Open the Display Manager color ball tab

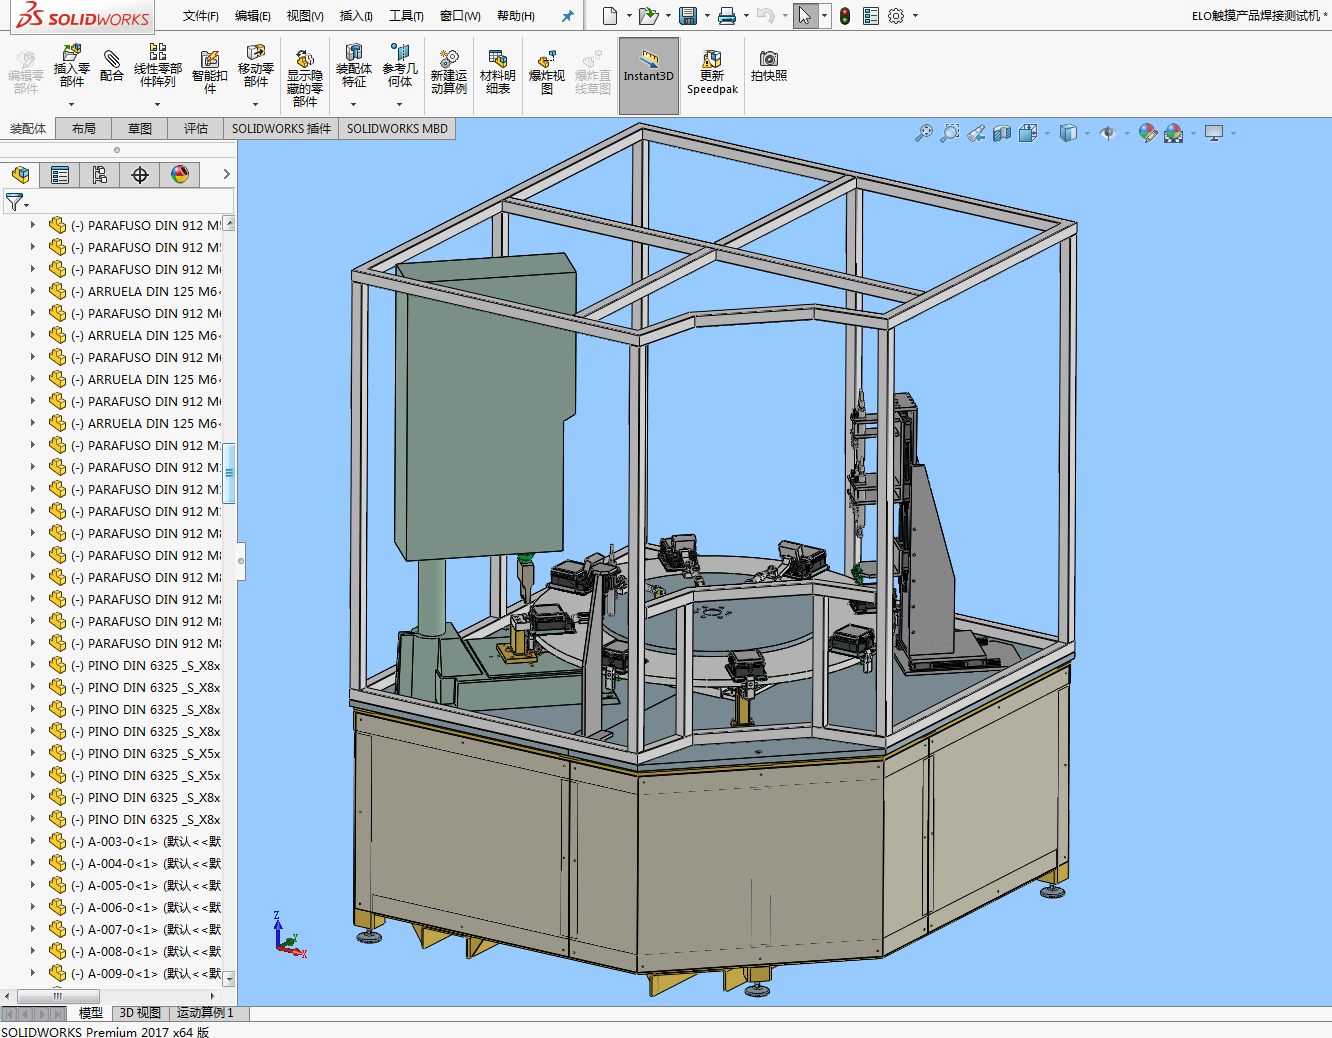tap(180, 175)
